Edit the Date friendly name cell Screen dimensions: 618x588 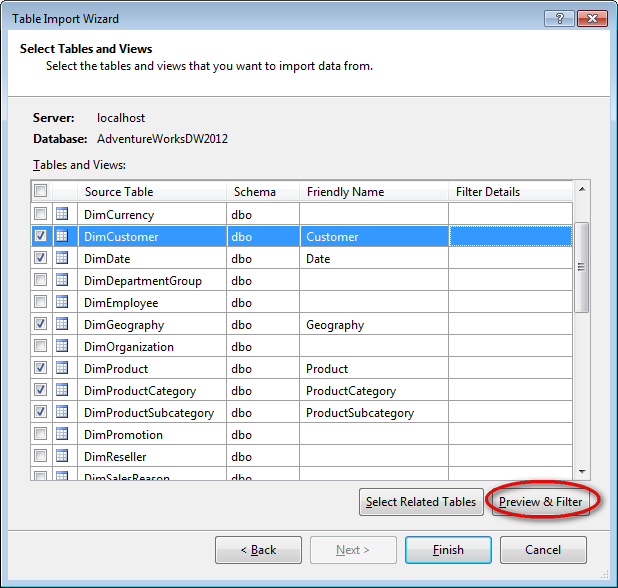[374, 259]
